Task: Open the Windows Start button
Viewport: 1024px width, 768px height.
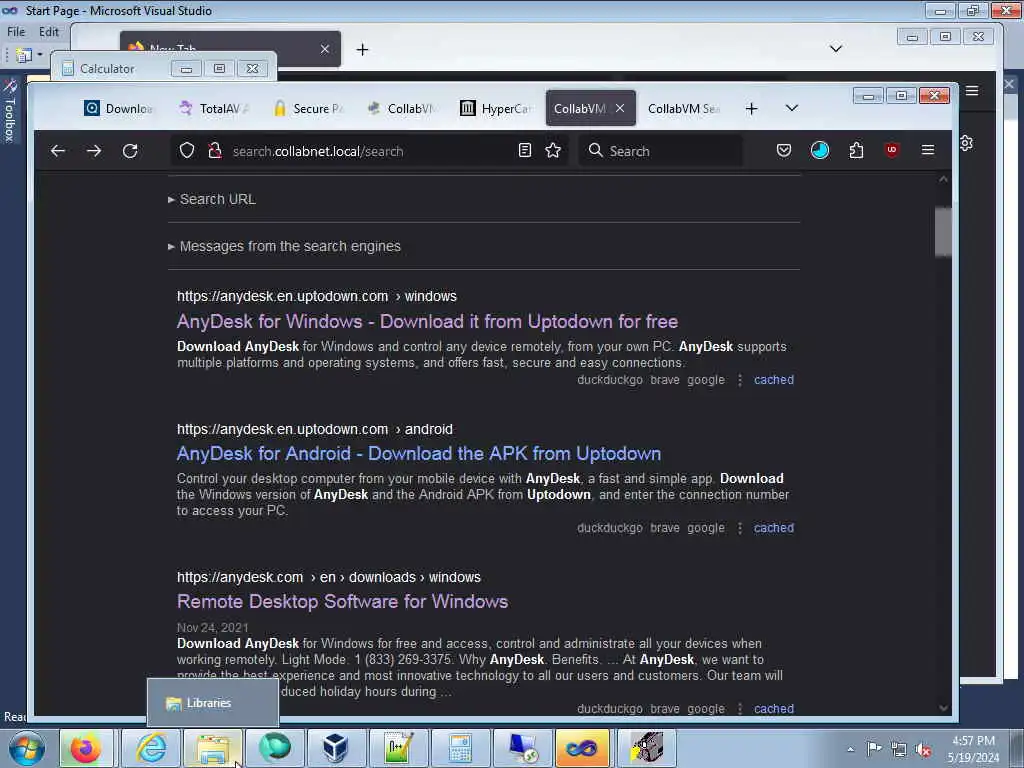Action: coord(26,748)
